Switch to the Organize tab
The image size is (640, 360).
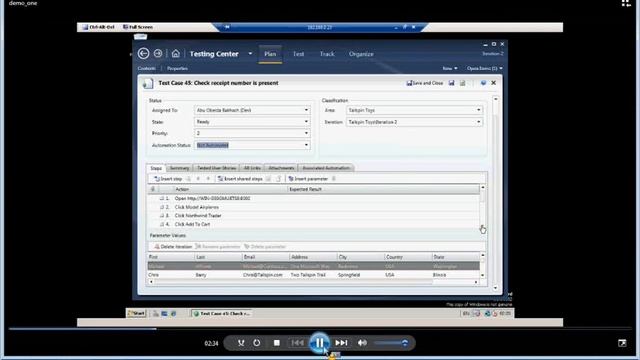pos(361,54)
